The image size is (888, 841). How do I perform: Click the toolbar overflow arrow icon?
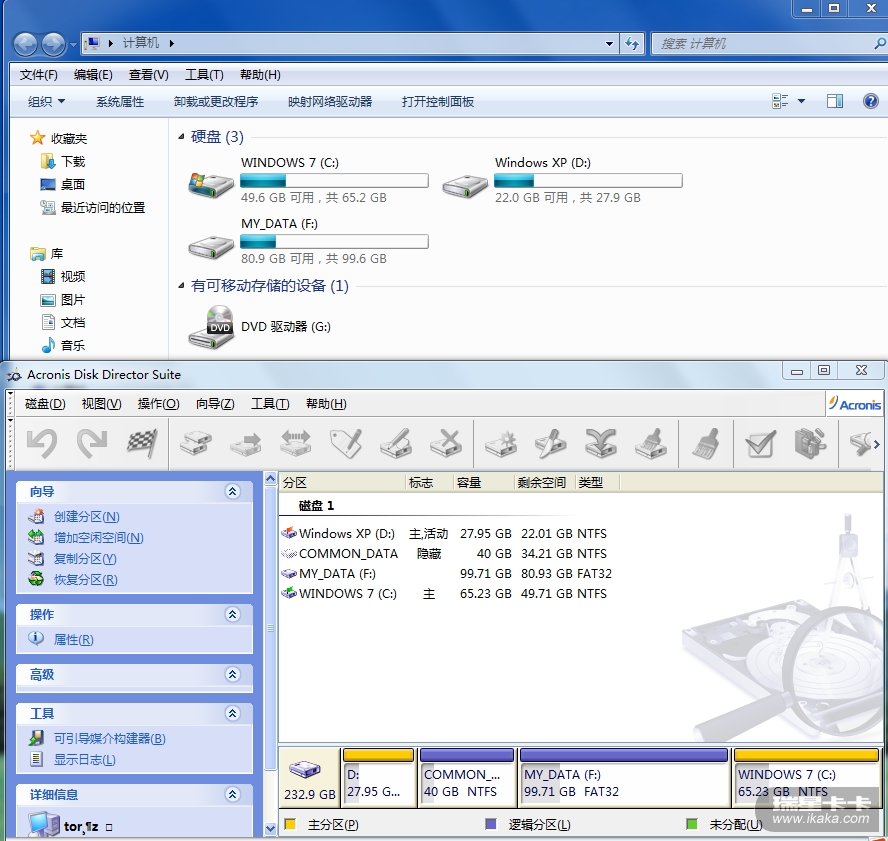pyautogui.click(x=876, y=445)
